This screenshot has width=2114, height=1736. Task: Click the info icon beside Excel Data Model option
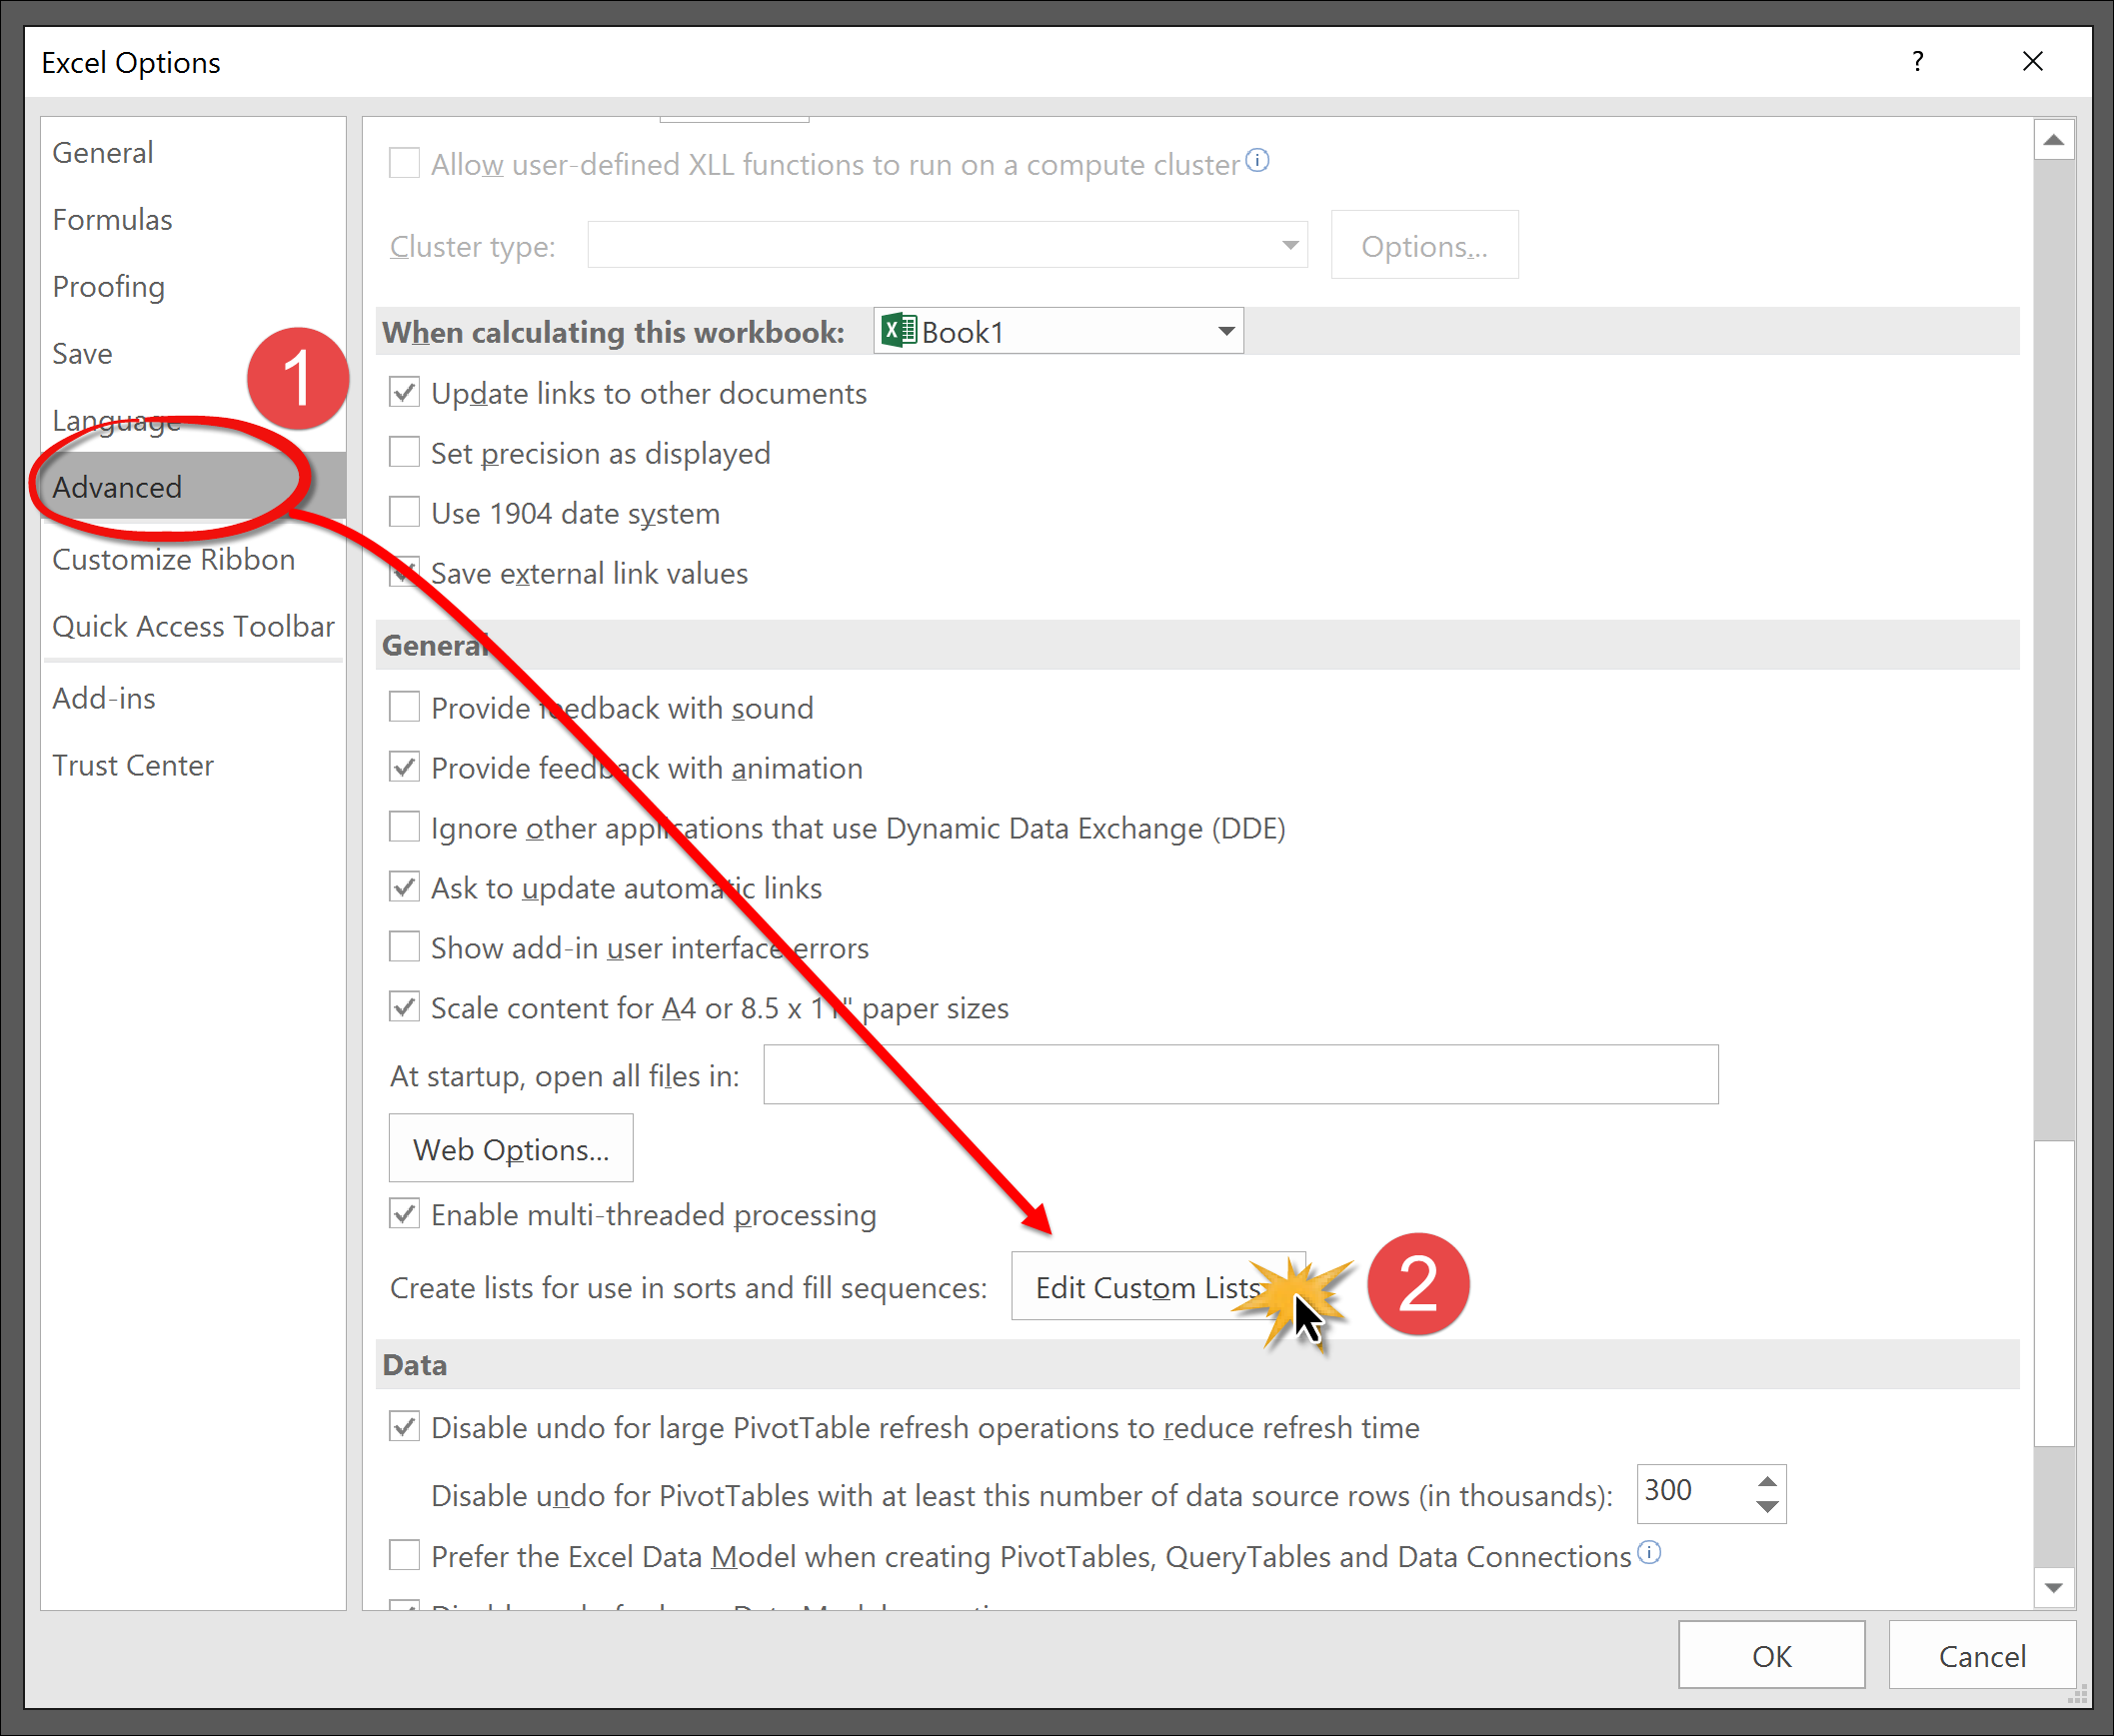click(1650, 1552)
